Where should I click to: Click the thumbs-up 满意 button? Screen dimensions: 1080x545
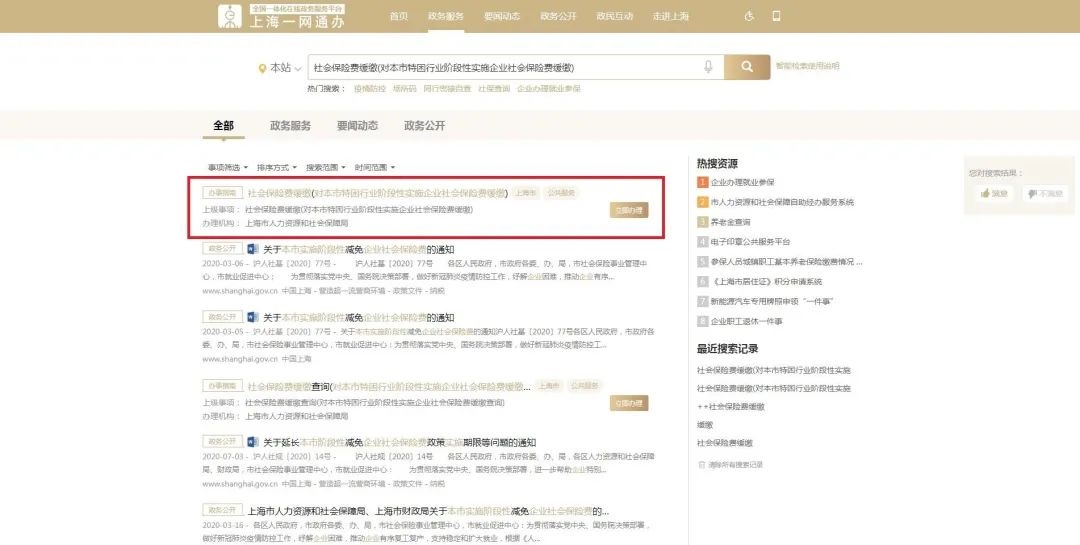(x=994, y=193)
